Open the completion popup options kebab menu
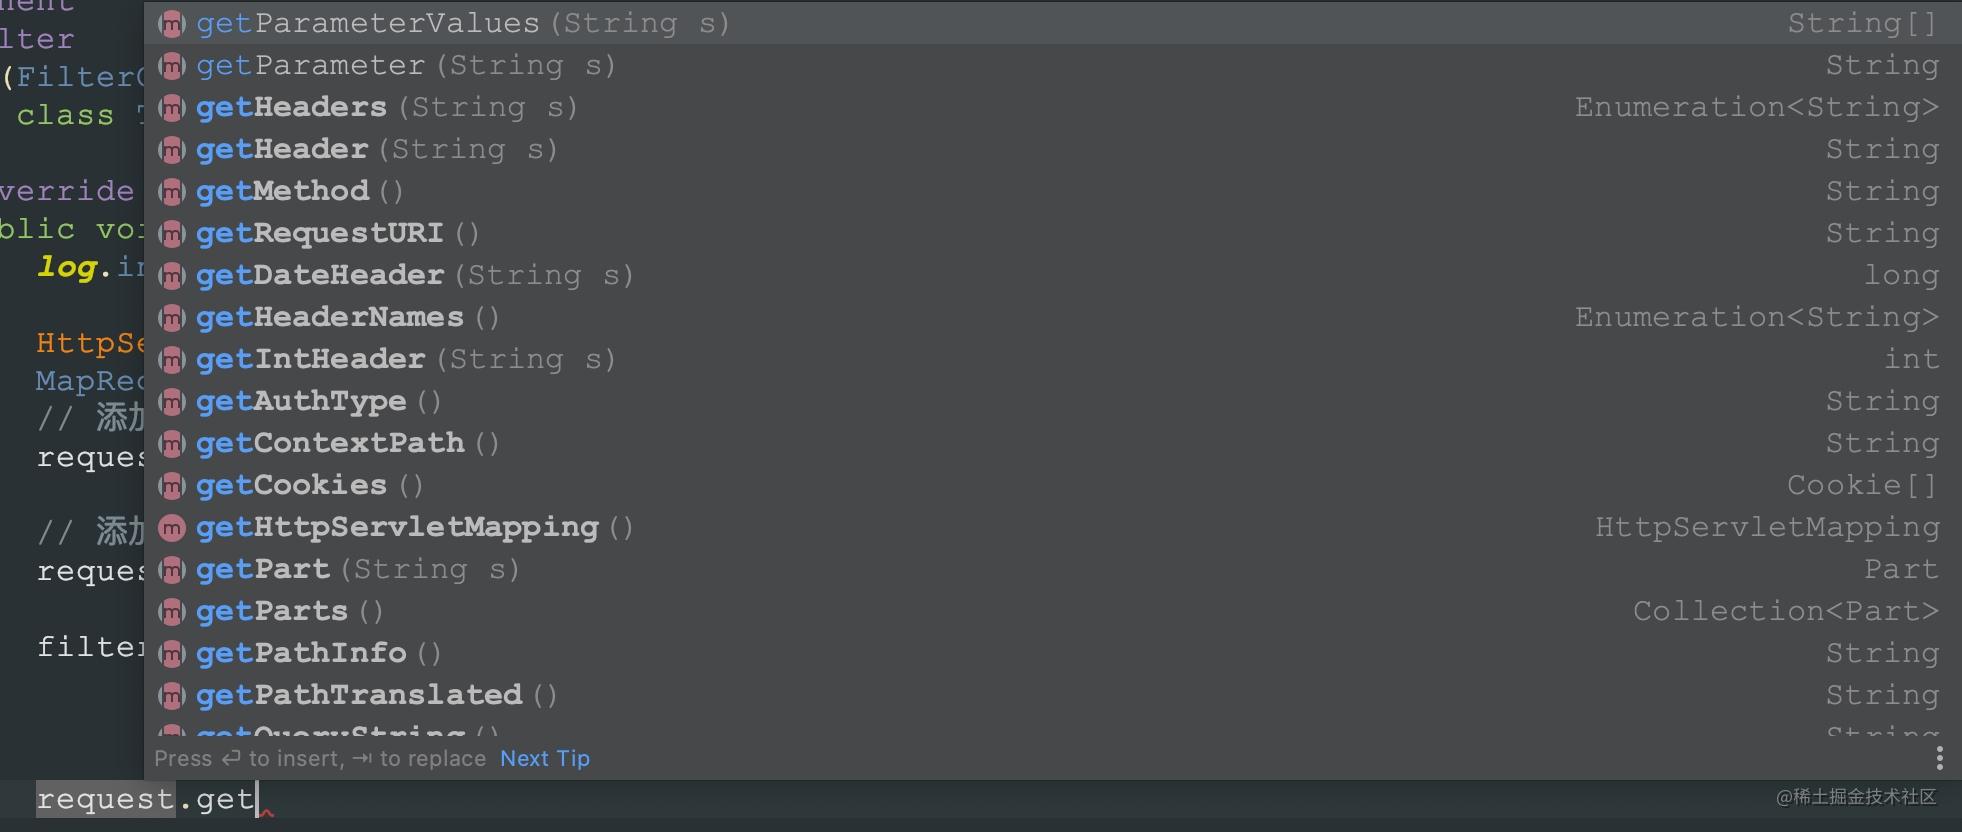The image size is (1962, 832). click(x=1942, y=758)
